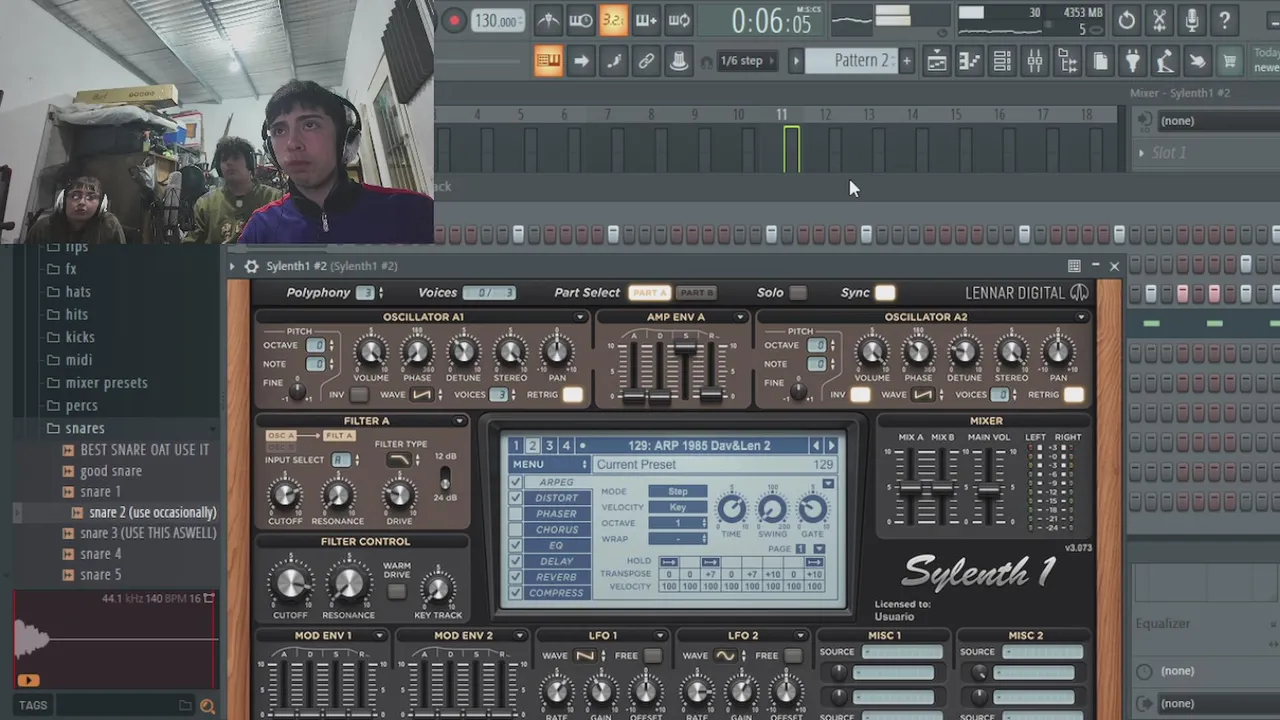Toggle typing keyboard to piano icon
This screenshot has height=720, width=1280.
pos(548,61)
